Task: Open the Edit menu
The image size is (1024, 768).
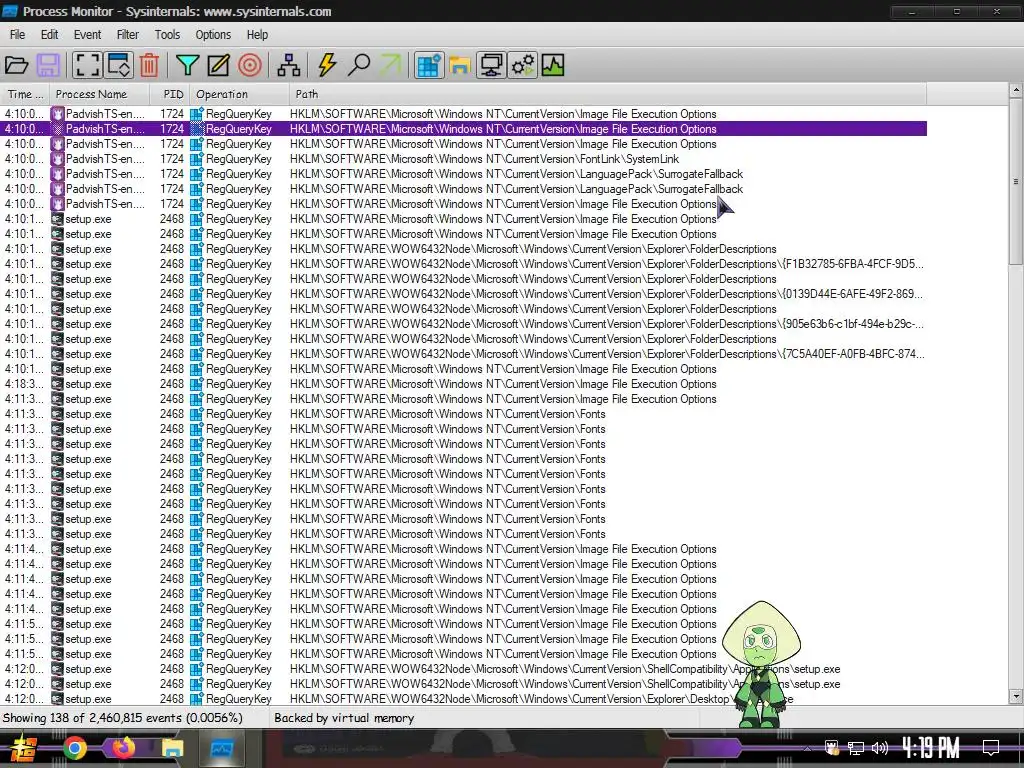Action: [49, 35]
